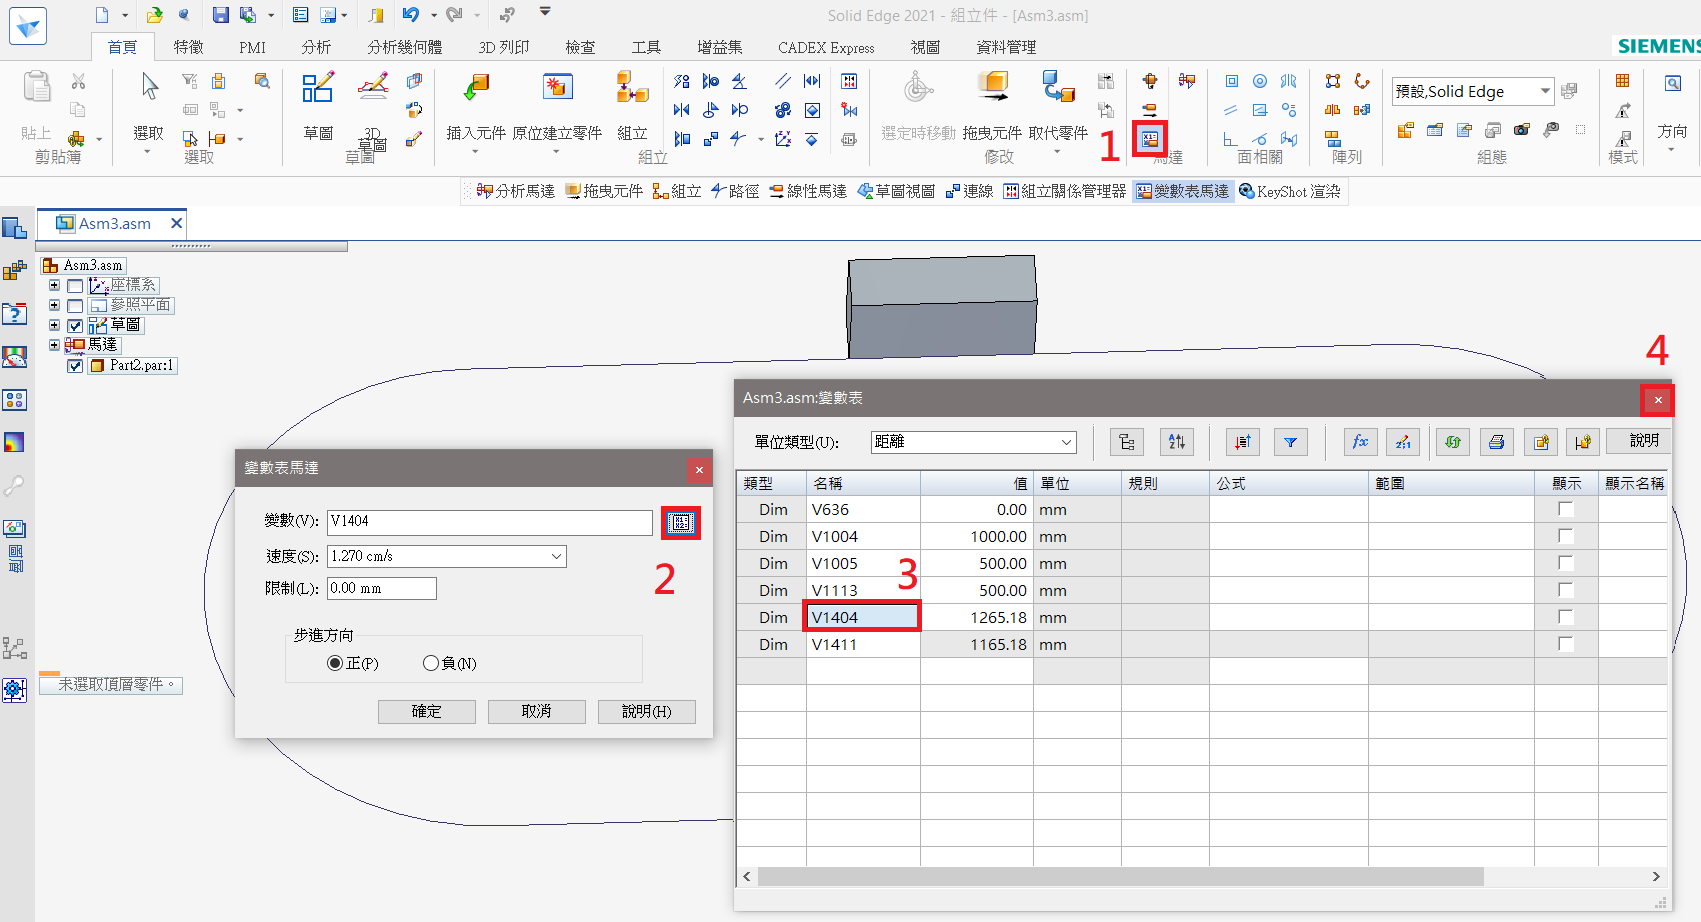Select the positive step direction radio button

point(335,663)
